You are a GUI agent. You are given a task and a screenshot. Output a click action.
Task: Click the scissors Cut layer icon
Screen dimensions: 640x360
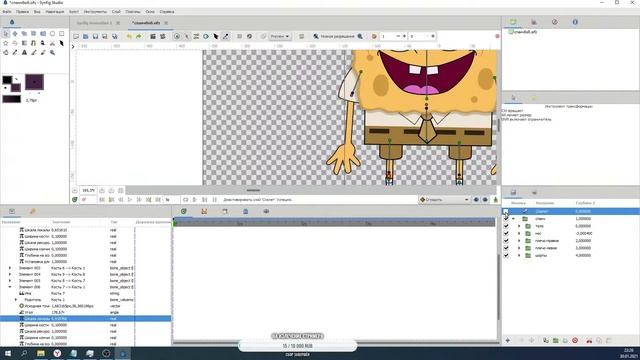[589, 340]
